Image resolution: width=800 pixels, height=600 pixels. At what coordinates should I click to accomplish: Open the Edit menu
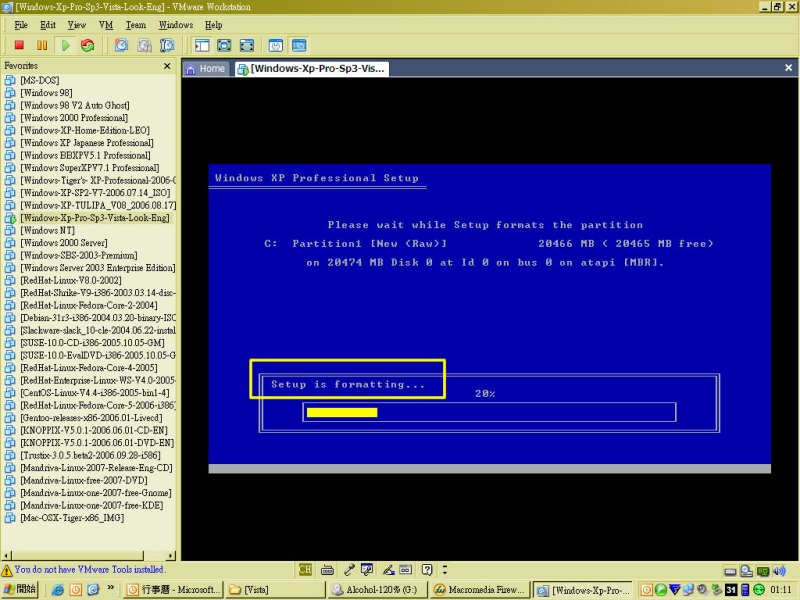coord(48,25)
